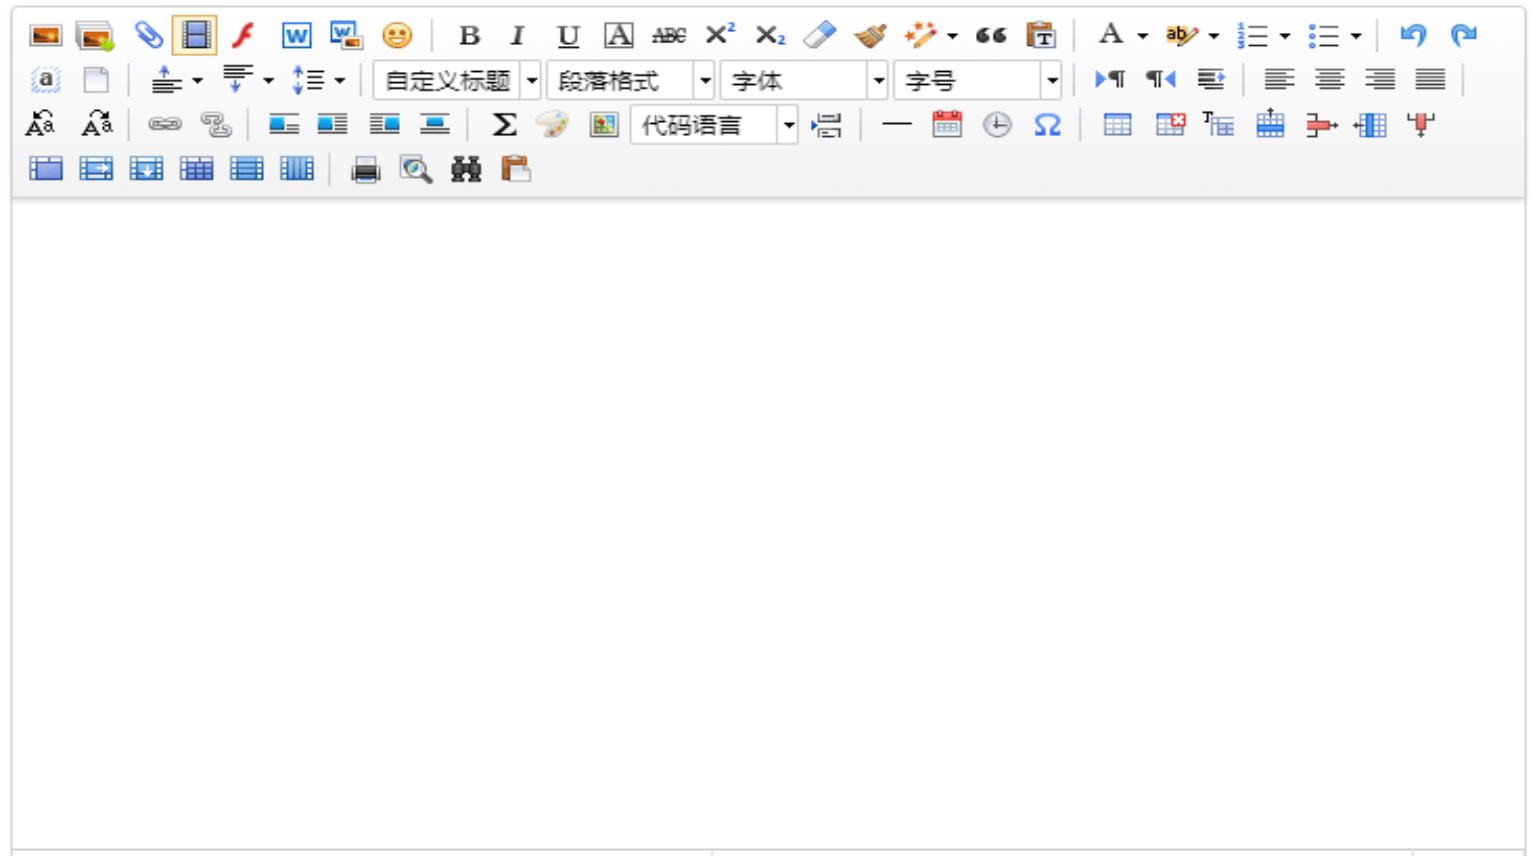This screenshot has width=1536, height=857.
Task: Undo the last action
Action: pyautogui.click(x=1412, y=36)
